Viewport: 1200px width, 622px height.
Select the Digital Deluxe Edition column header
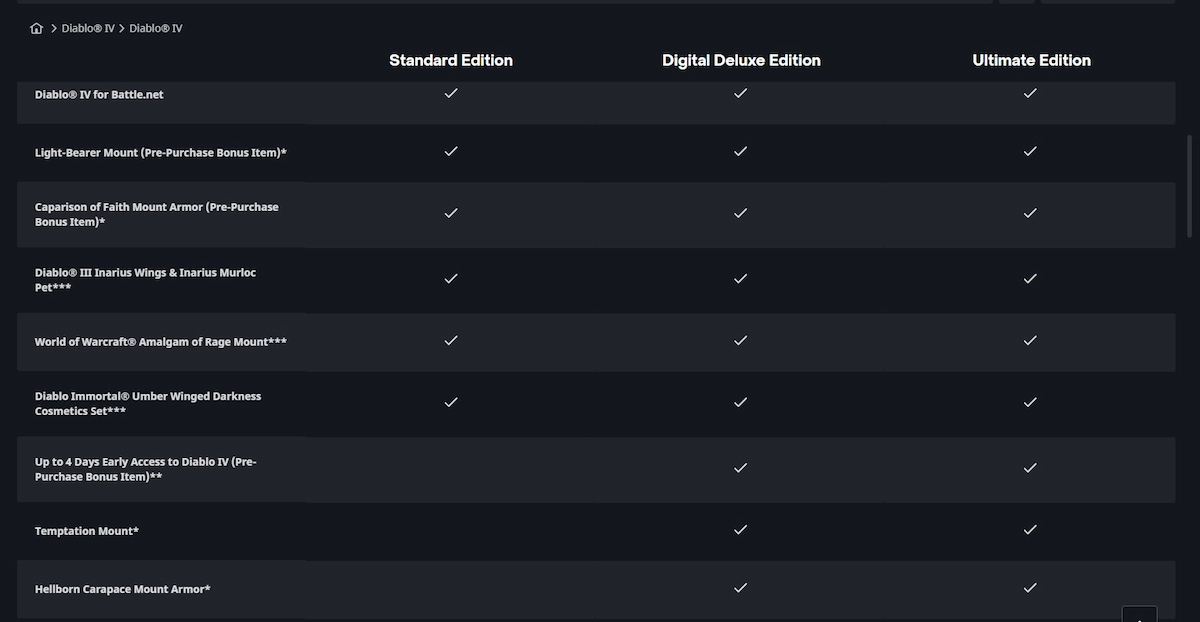741,60
